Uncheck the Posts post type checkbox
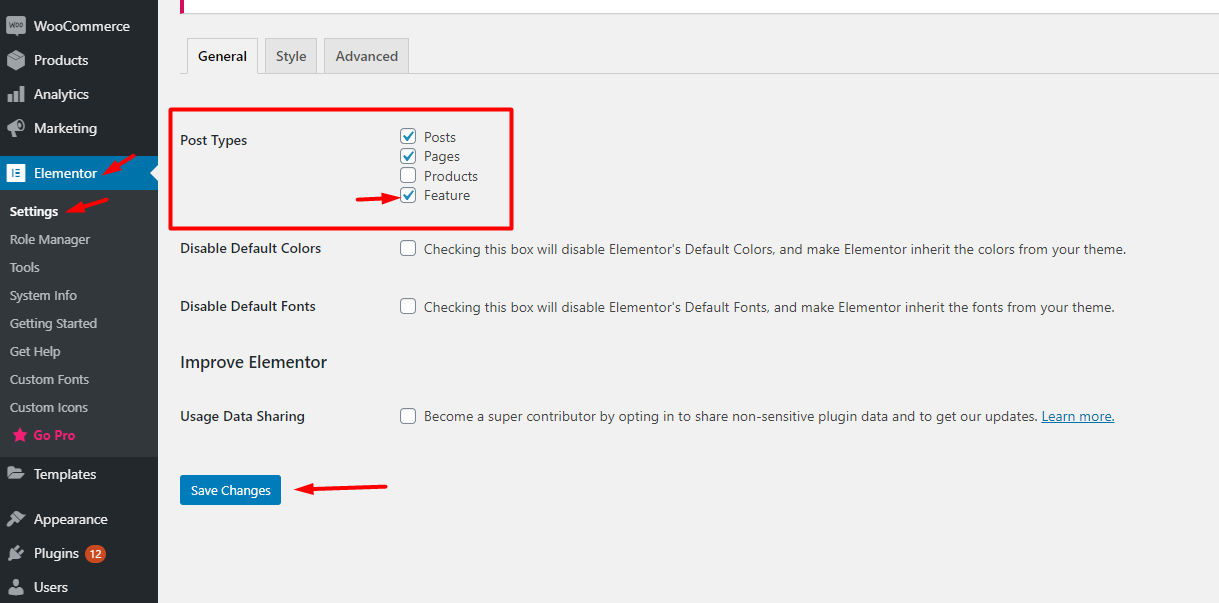 point(408,136)
